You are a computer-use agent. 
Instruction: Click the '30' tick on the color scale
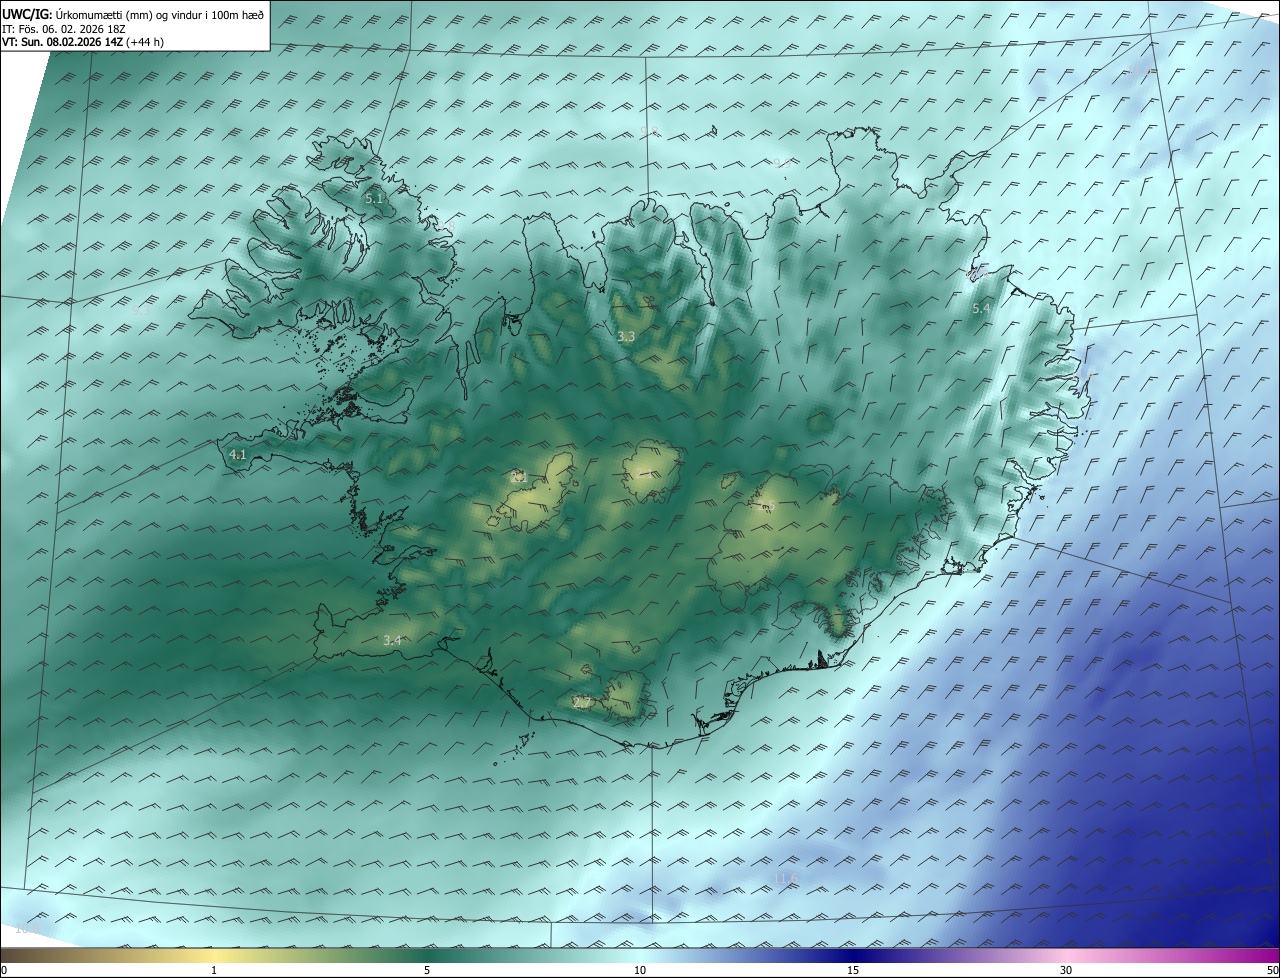(1066, 970)
